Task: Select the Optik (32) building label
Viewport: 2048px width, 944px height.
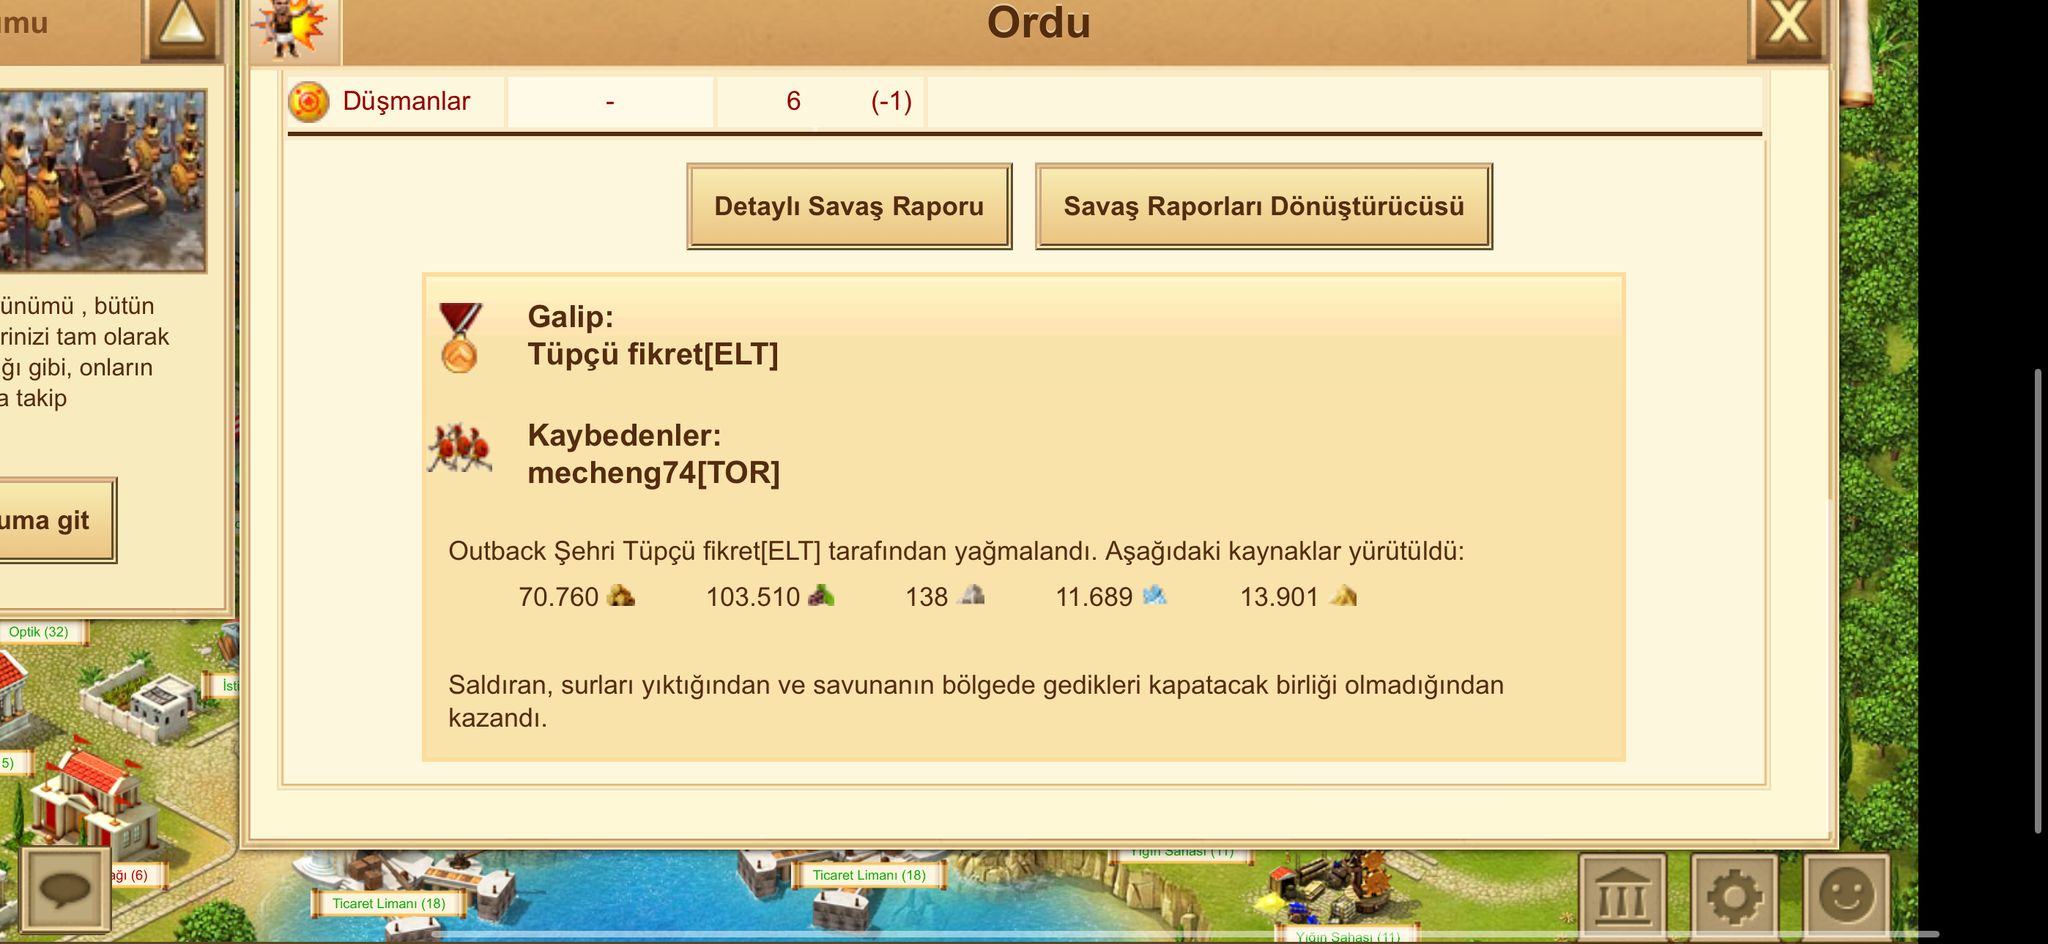Action: (38, 632)
